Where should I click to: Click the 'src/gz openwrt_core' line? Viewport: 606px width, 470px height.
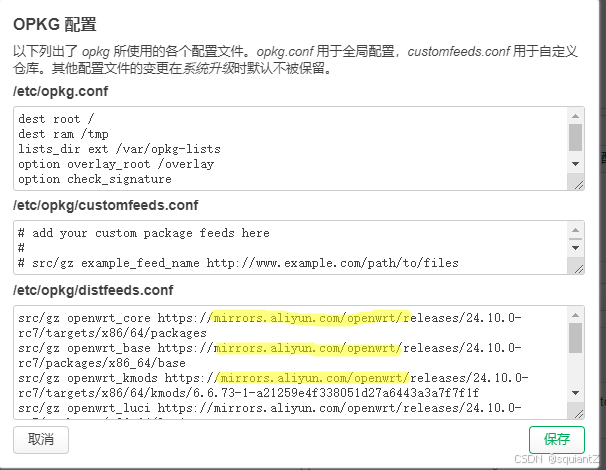pos(270,318)
